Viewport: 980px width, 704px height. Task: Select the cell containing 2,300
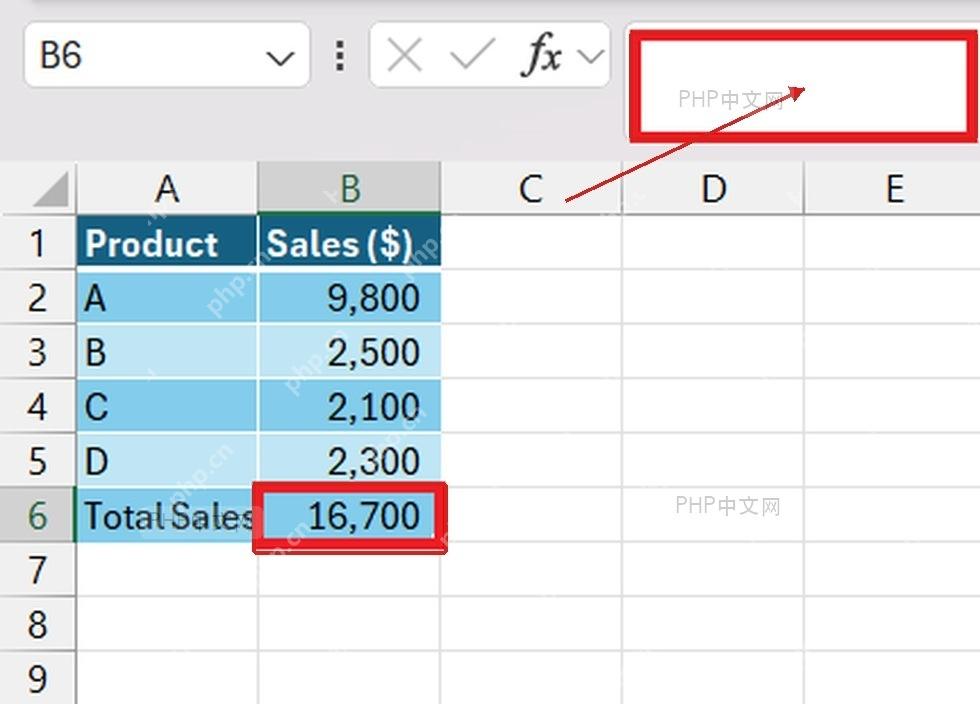(349, 460)
